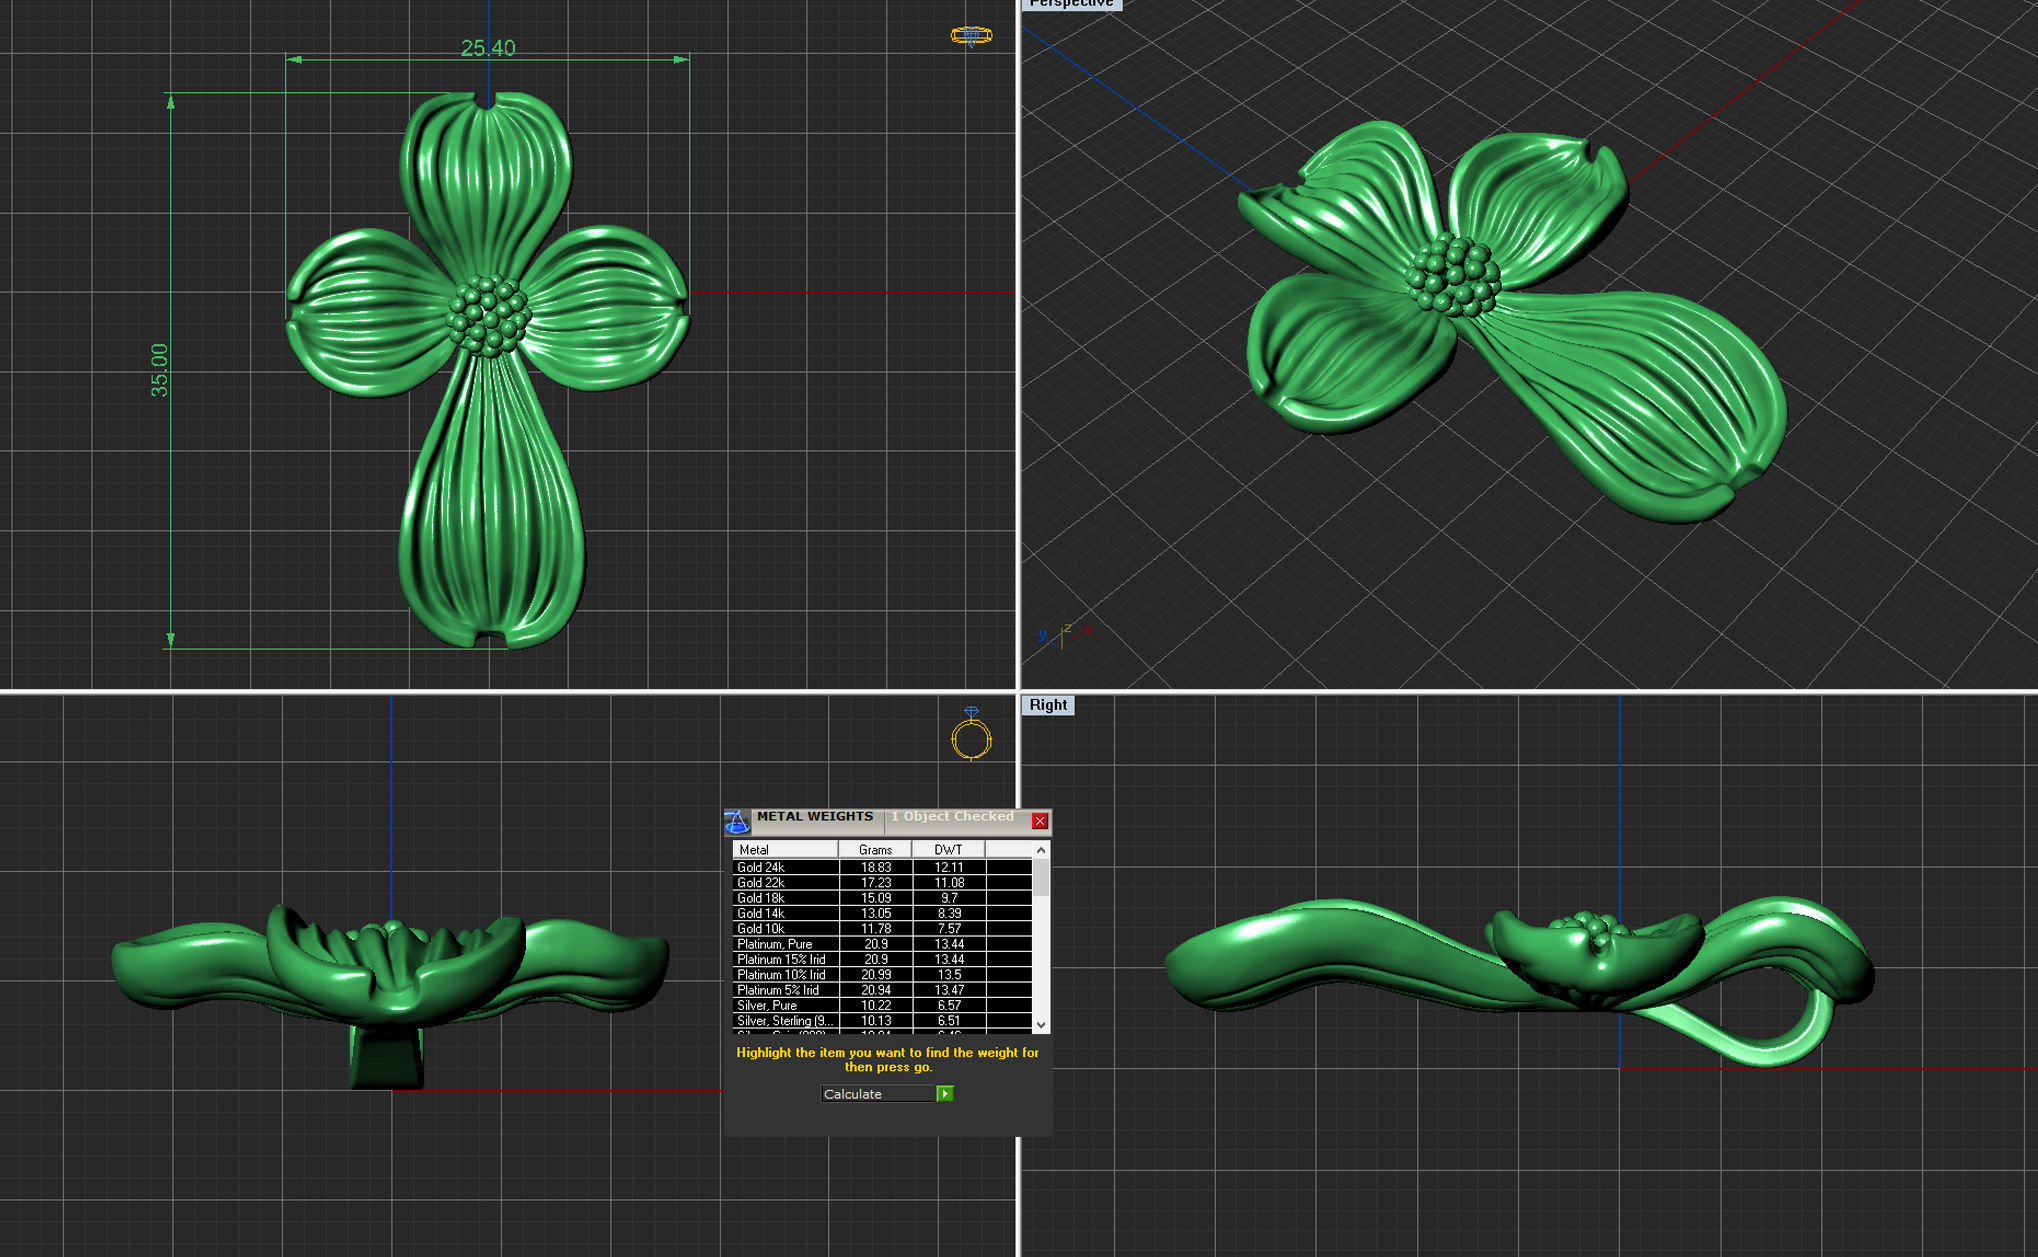Screen dimensions: 2038x1257
Task: Activate the Right viewport label
Action: (1047, 705)
